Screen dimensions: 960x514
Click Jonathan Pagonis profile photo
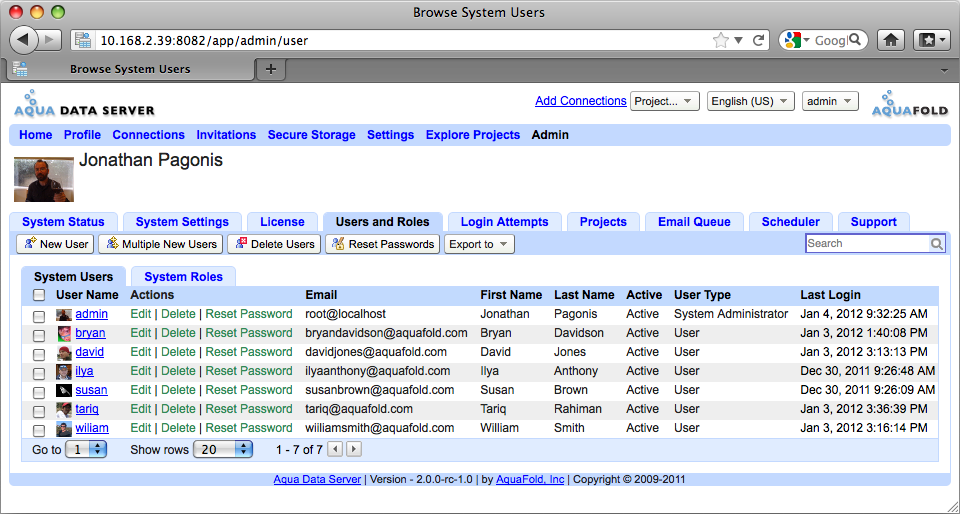pos(43,179)
